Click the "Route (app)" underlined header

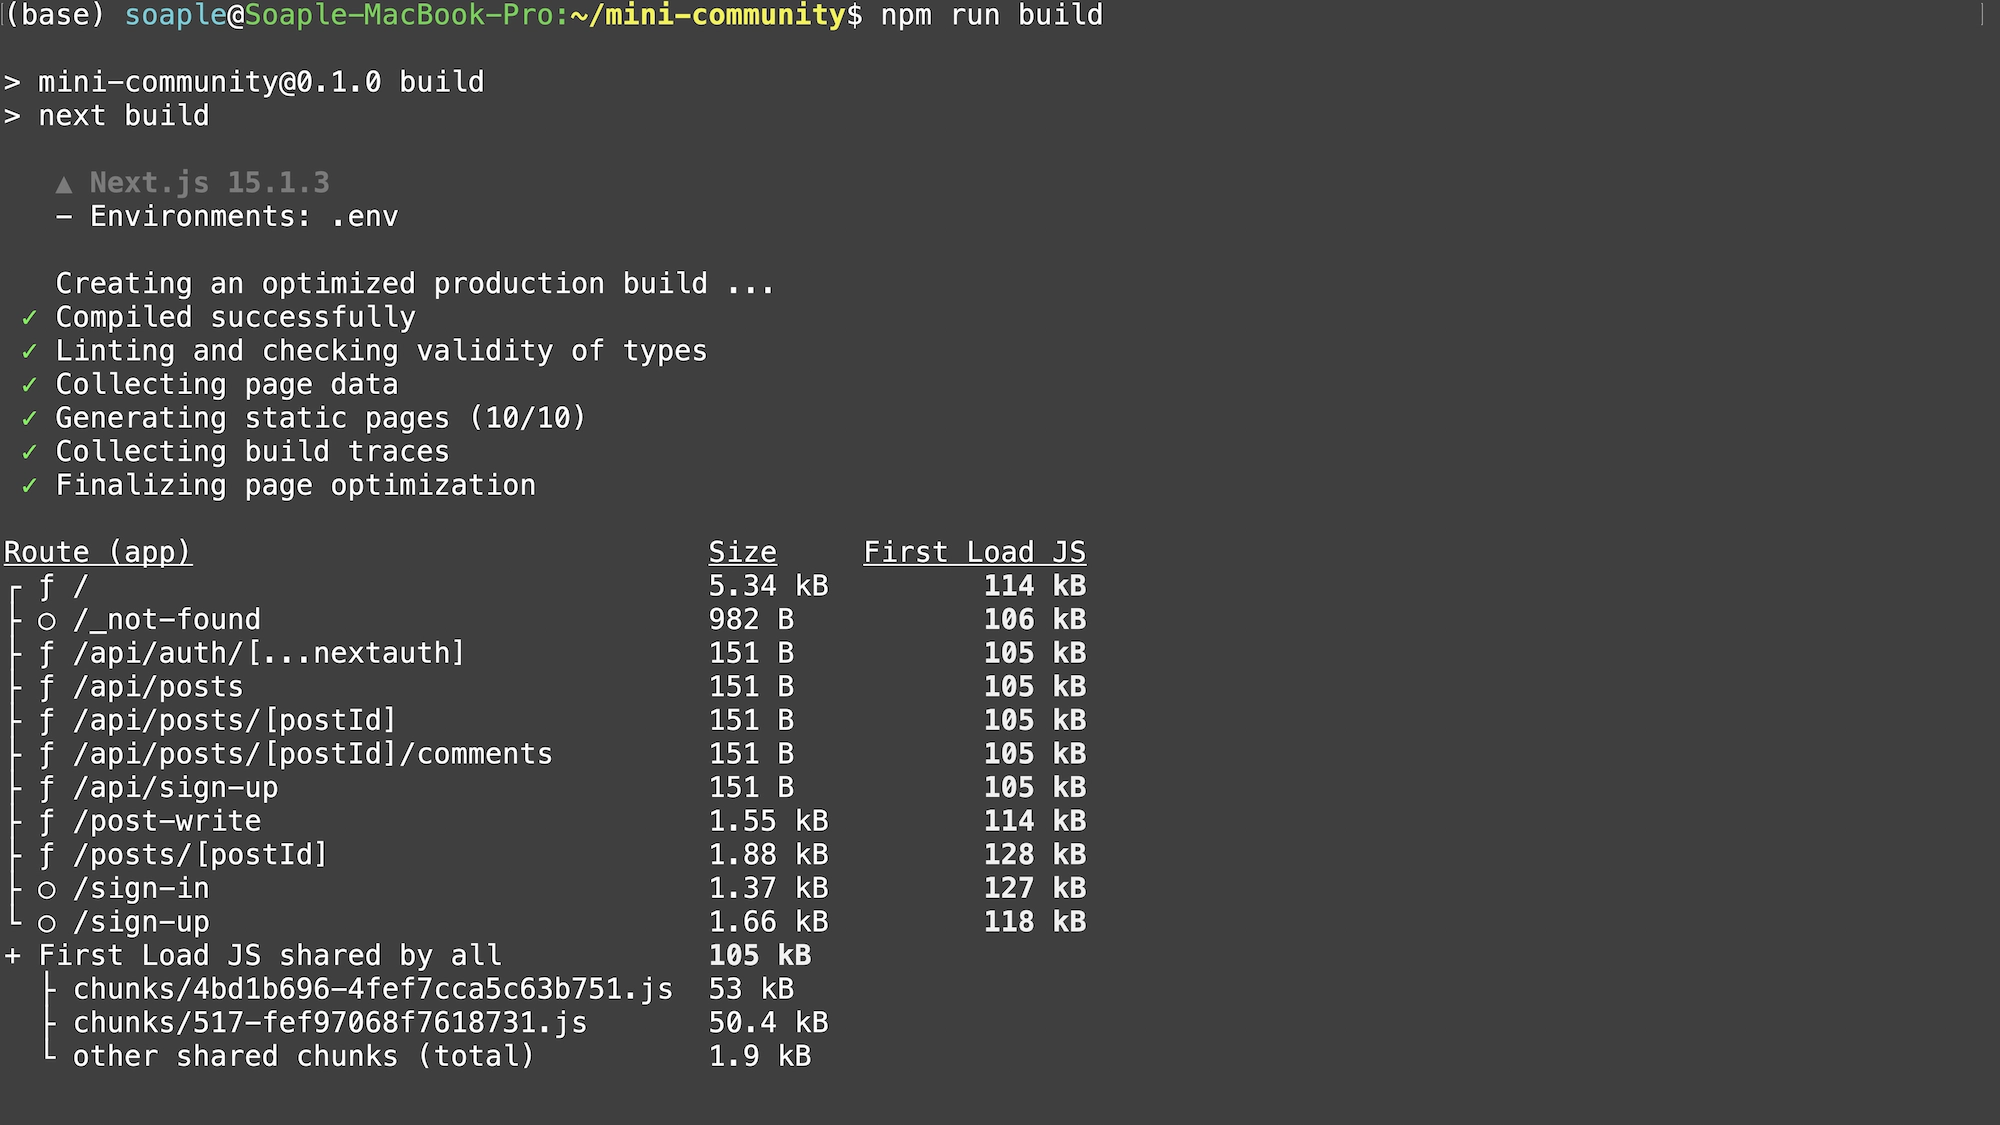coord(98,552)
